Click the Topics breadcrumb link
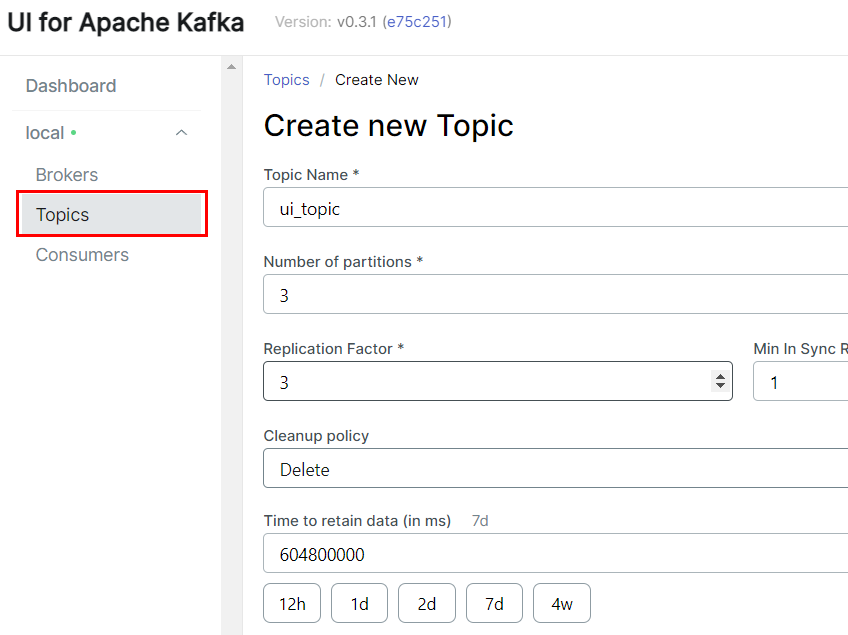Screen dimensions: 848x635 click(x=287, y=80)
